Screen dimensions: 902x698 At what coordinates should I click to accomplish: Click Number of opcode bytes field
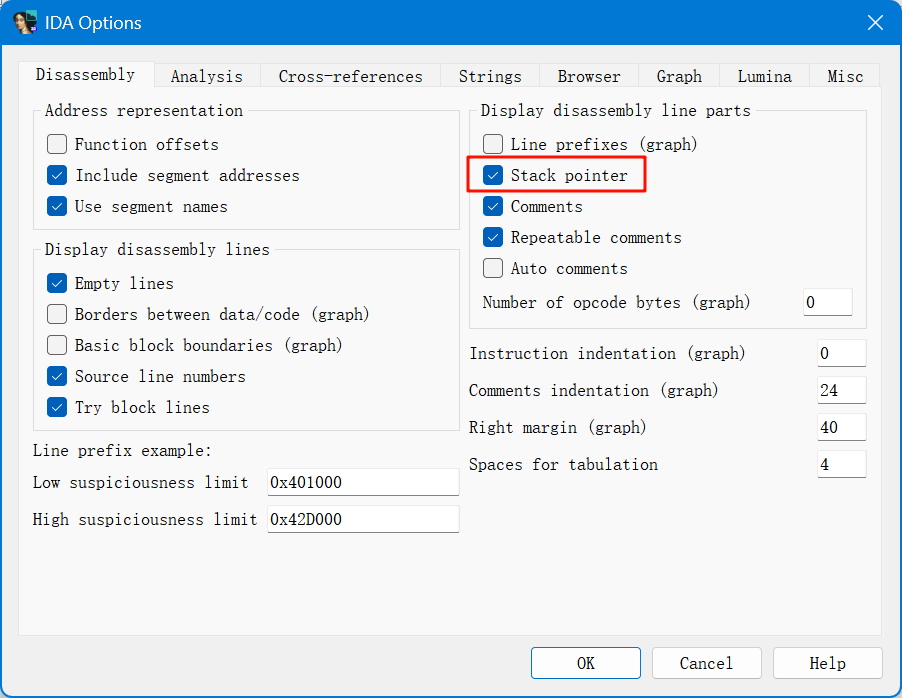point(828,303)
